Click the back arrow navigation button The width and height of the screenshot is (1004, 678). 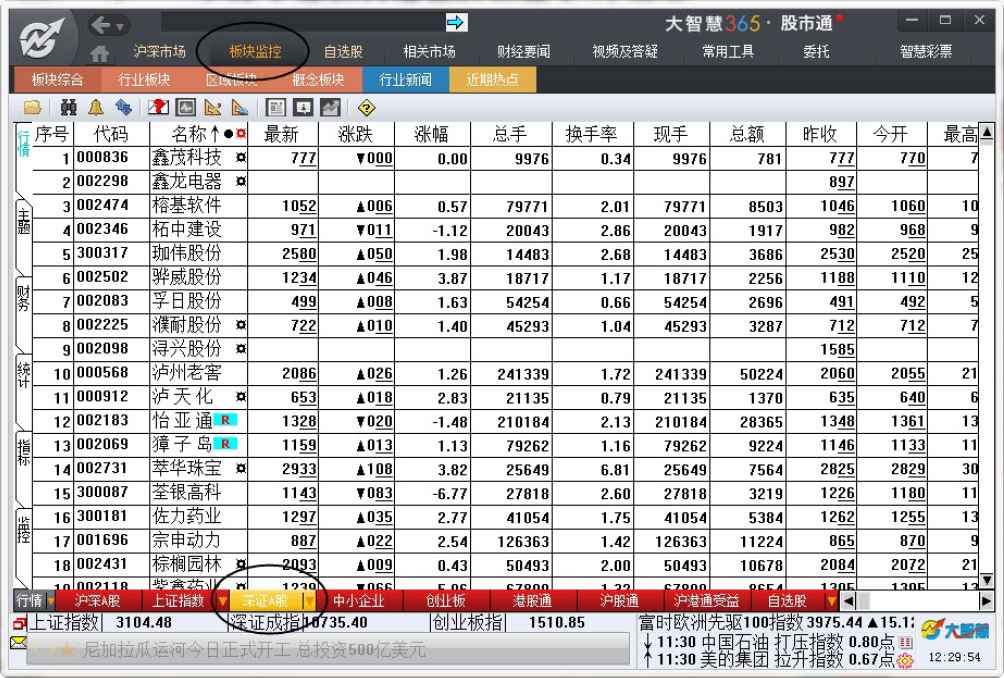coord(100,26)
